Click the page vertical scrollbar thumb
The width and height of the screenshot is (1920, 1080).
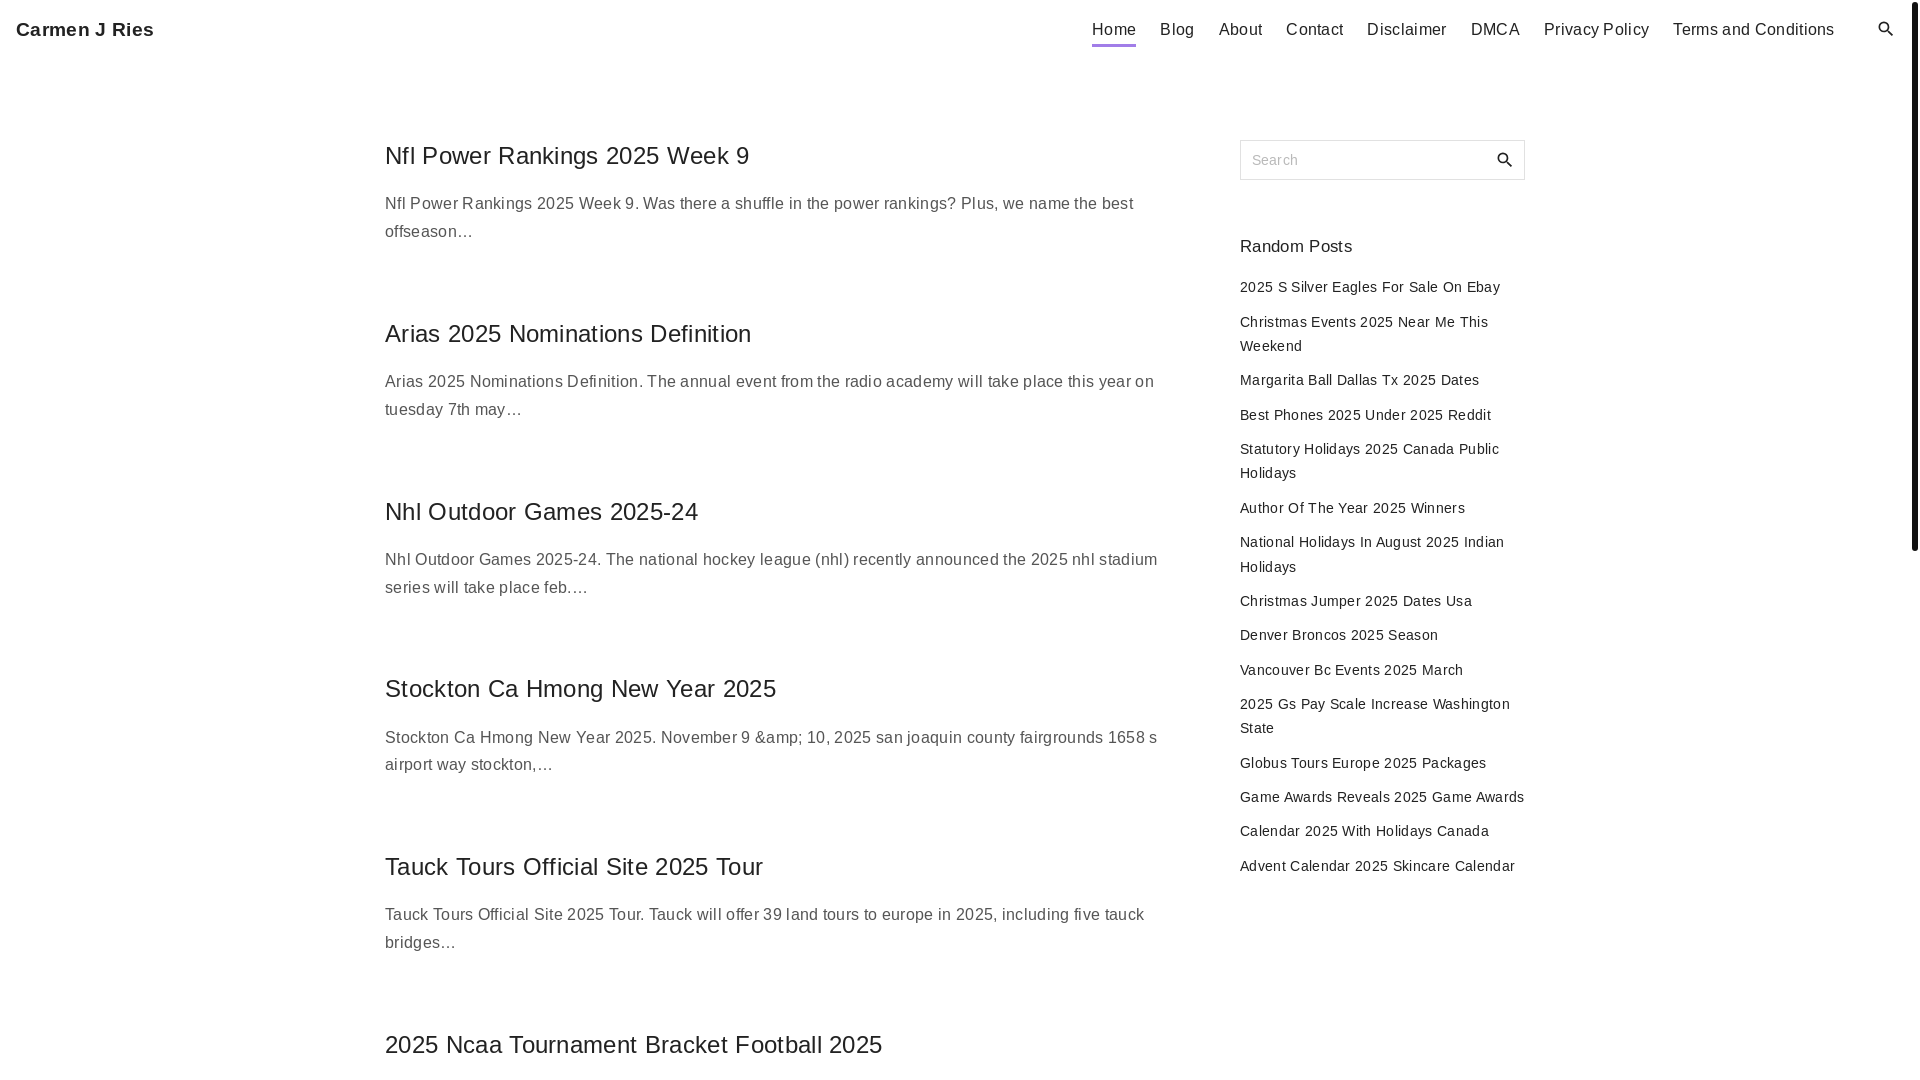1914,275
